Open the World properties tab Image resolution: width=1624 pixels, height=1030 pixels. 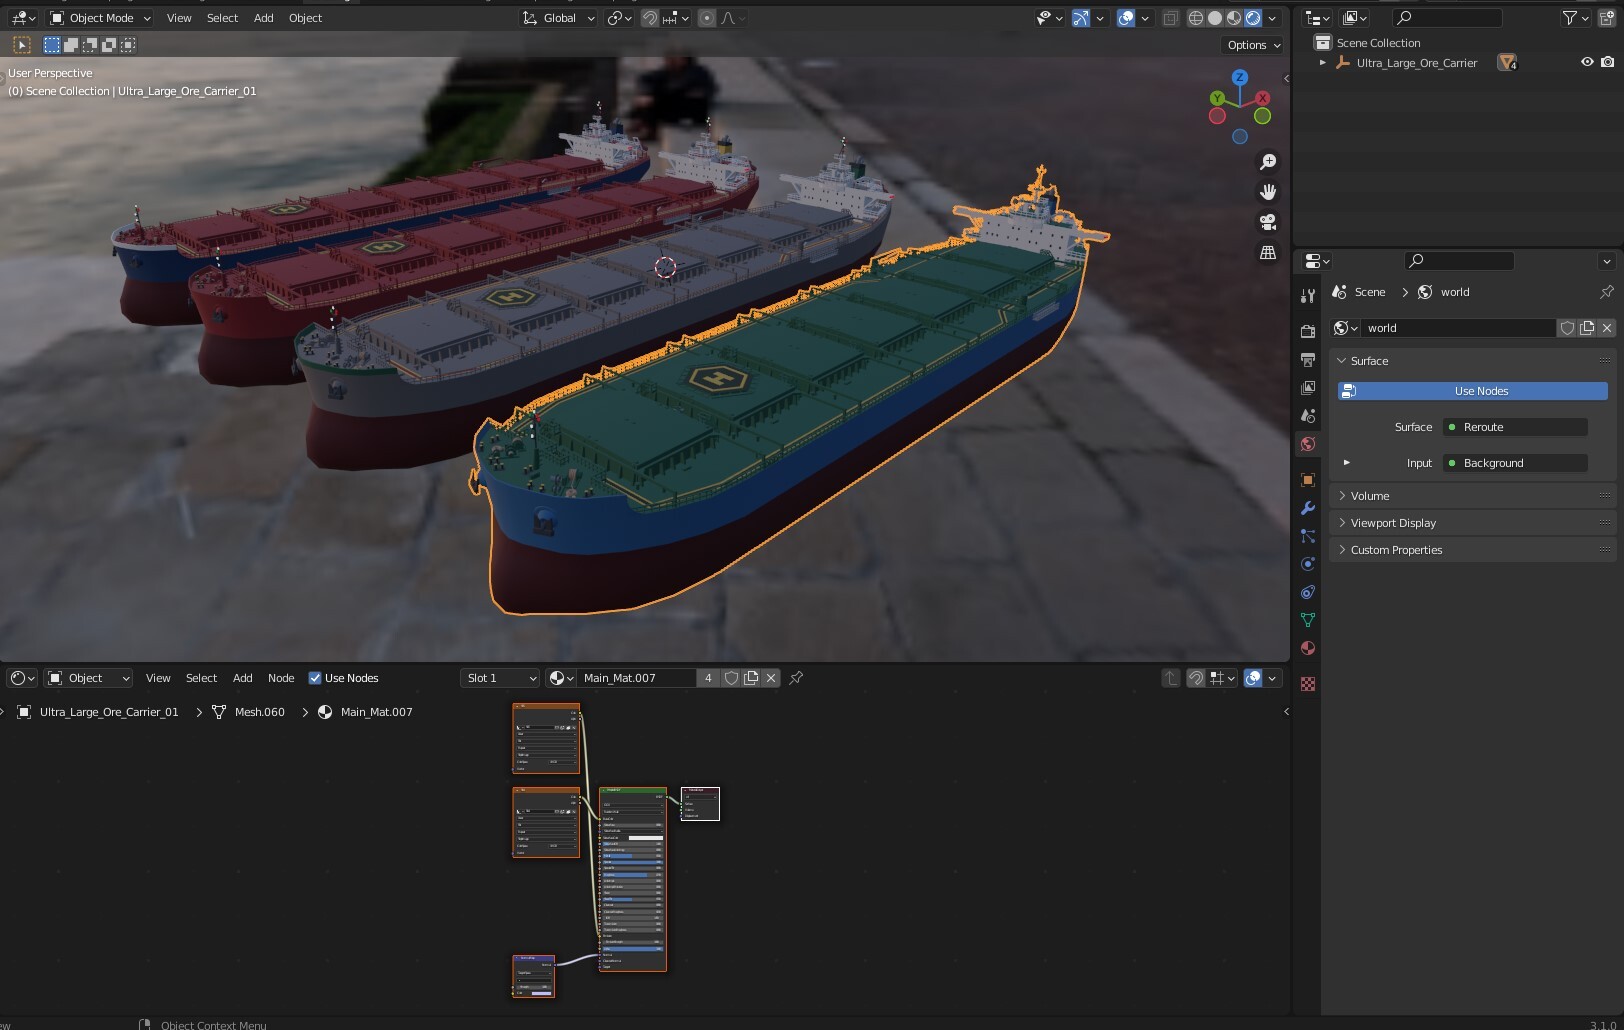pos(1307,445)
